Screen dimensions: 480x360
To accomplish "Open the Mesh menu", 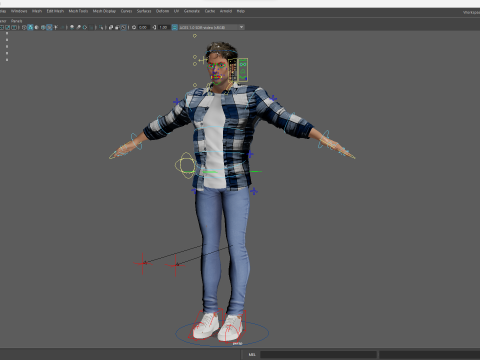I will [x=37, y=11].
